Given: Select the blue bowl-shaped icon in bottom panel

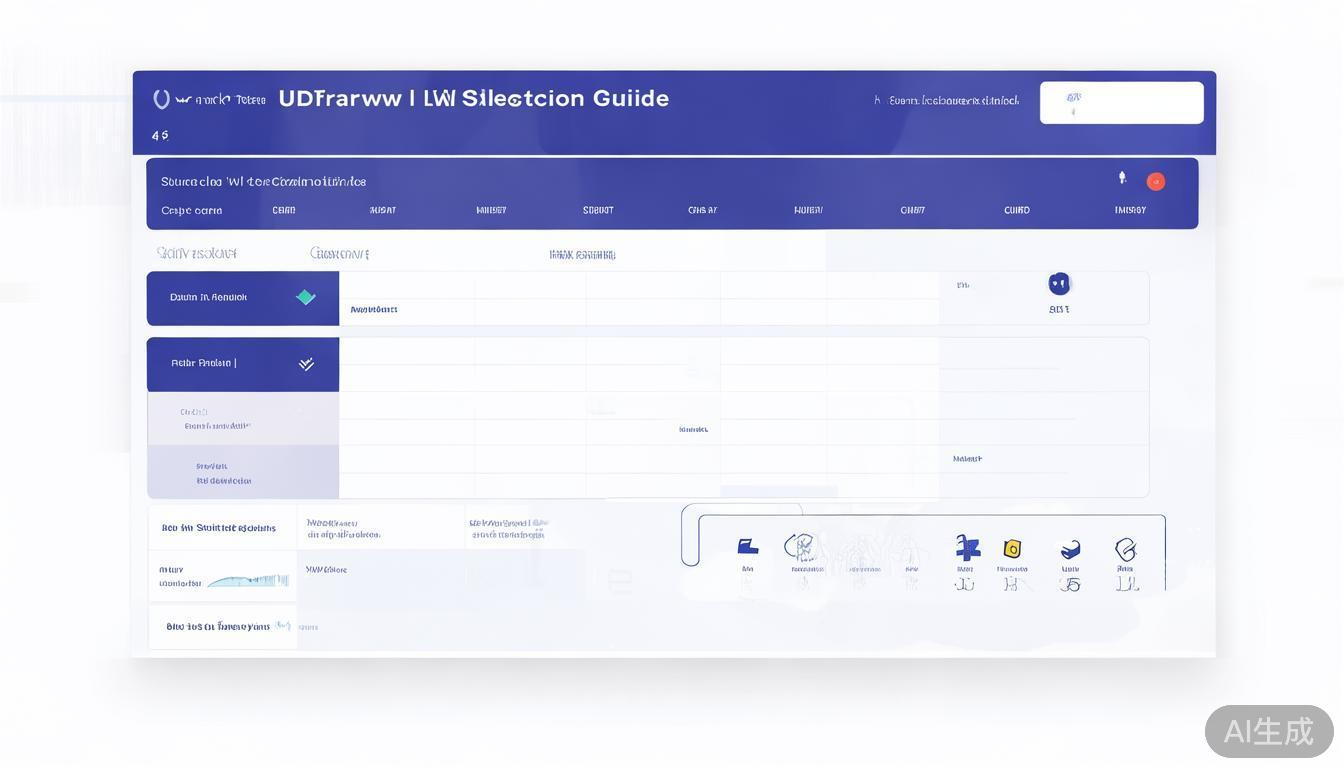Looking at the screenshot, I should click(1070, 549).
